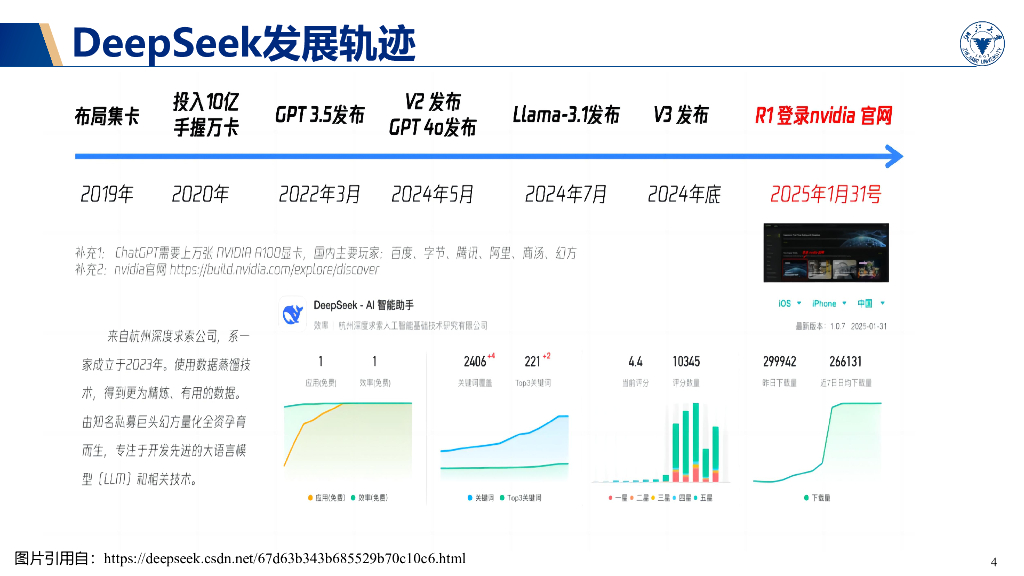The height and width of the screenshot is (576, 1024).
Task: Click the downloads trend line chart
Action: (x=817, y=442)
